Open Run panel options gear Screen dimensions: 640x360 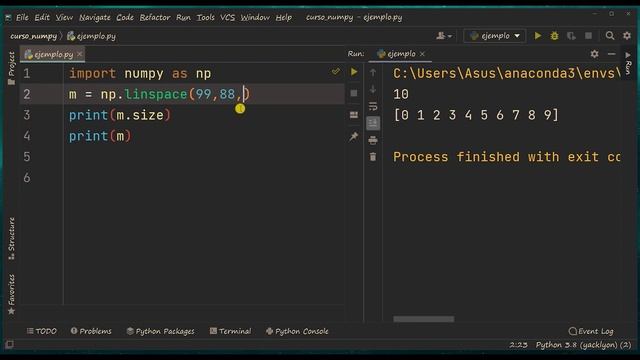coord(595,54)
